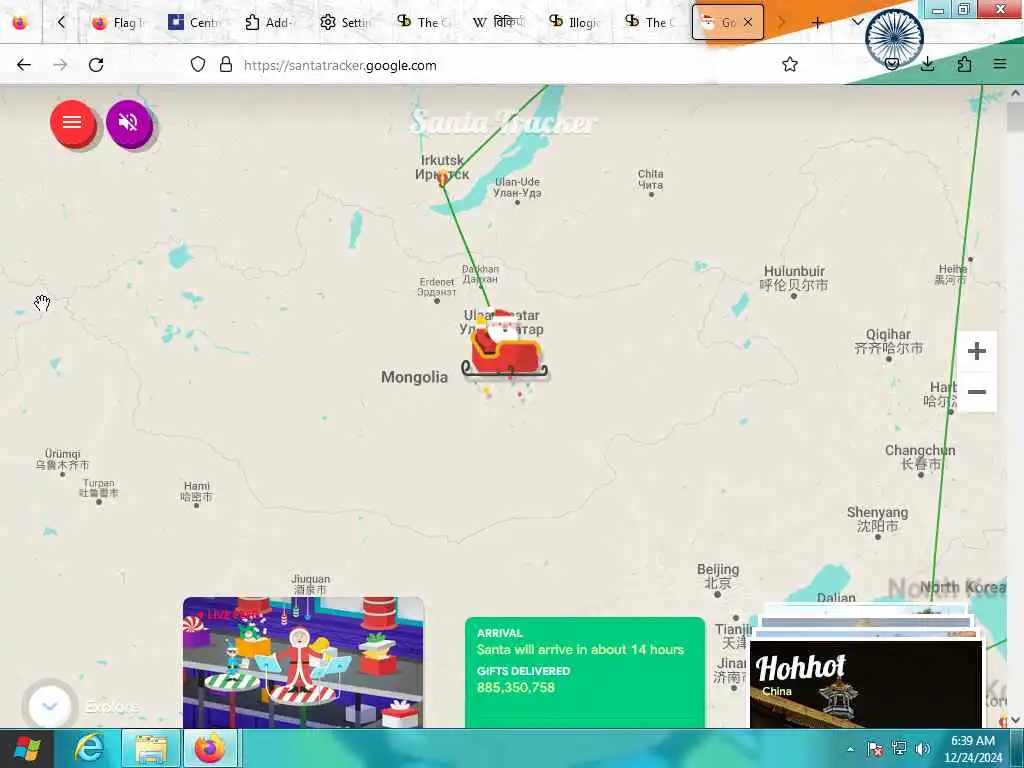Show hidden system tray icons
The width and height of the screenshot is (1024, 768).
pos(850,749)
